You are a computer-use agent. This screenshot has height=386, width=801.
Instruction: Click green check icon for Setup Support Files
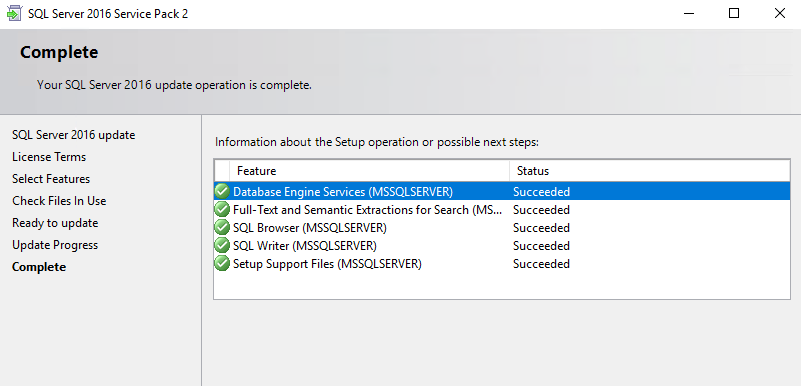click(222, 263)
